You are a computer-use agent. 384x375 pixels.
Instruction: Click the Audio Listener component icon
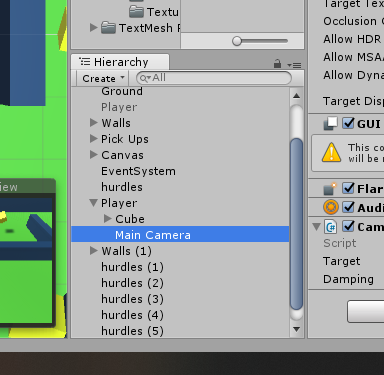coord(331,207)
